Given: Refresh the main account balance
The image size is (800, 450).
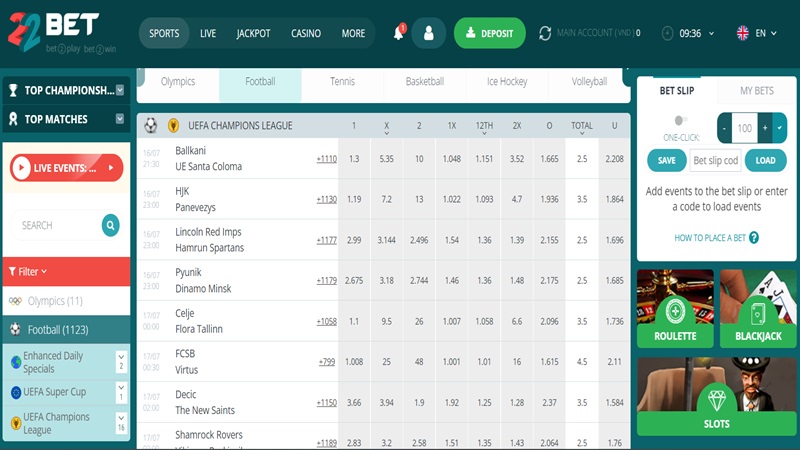Looking at the screenshot, I should pyautogui.click(x=545, y=33).
